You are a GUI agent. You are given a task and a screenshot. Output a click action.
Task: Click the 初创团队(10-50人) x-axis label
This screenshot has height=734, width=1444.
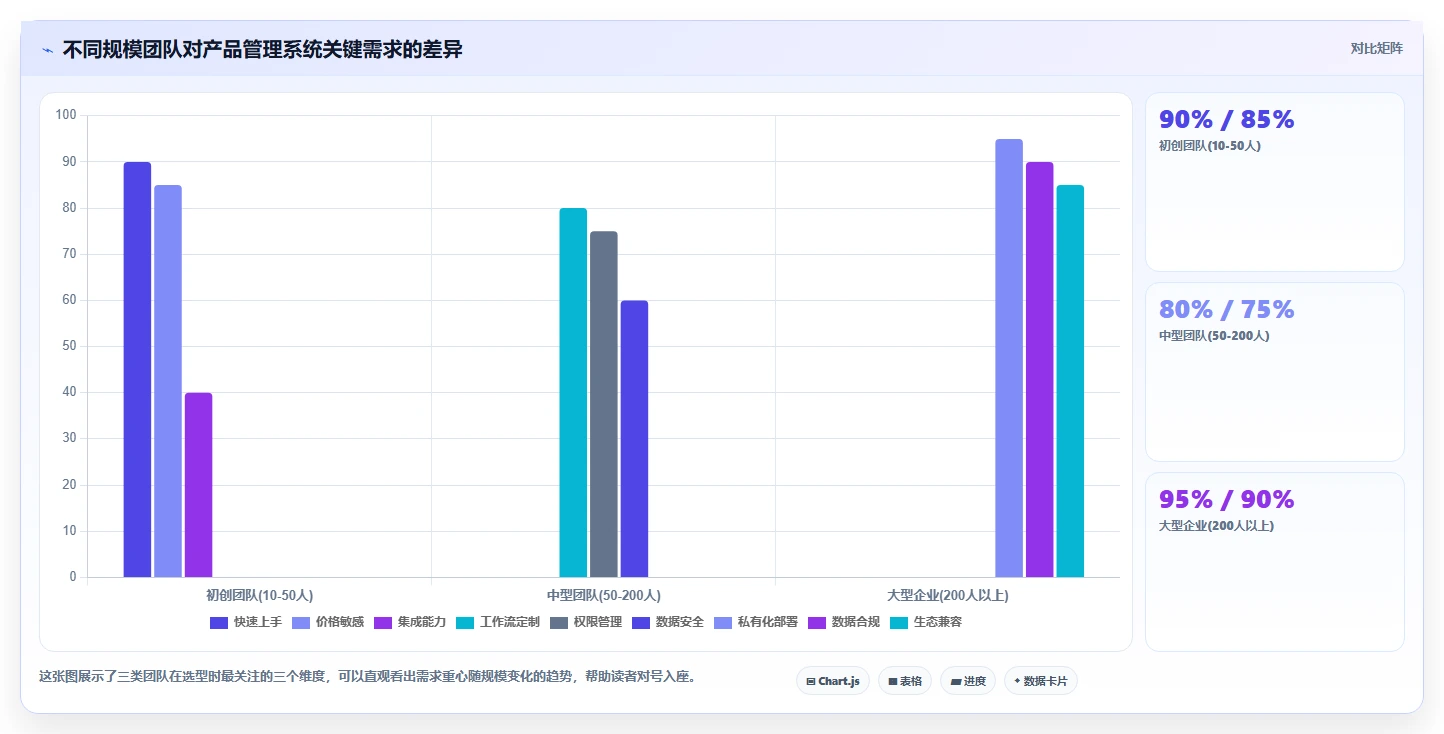259,595
